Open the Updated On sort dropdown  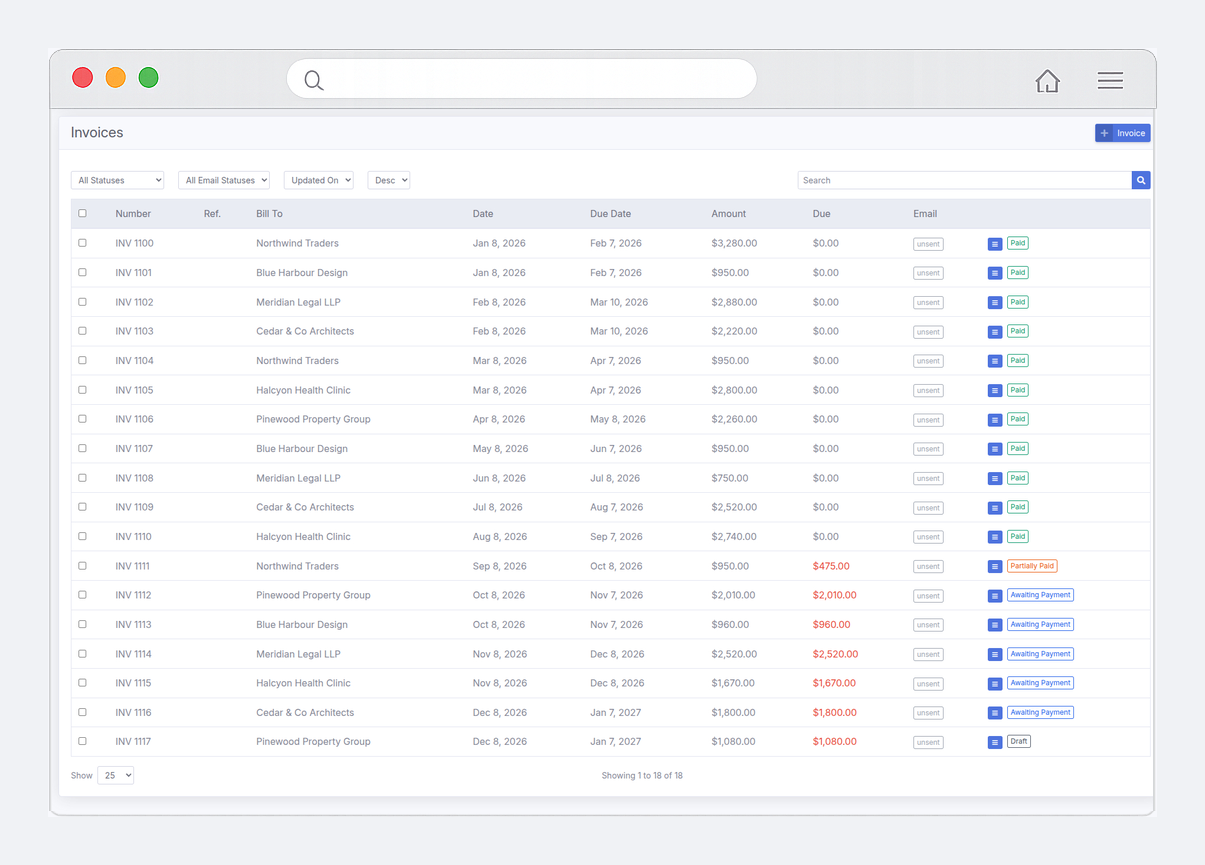click(319, 180)
